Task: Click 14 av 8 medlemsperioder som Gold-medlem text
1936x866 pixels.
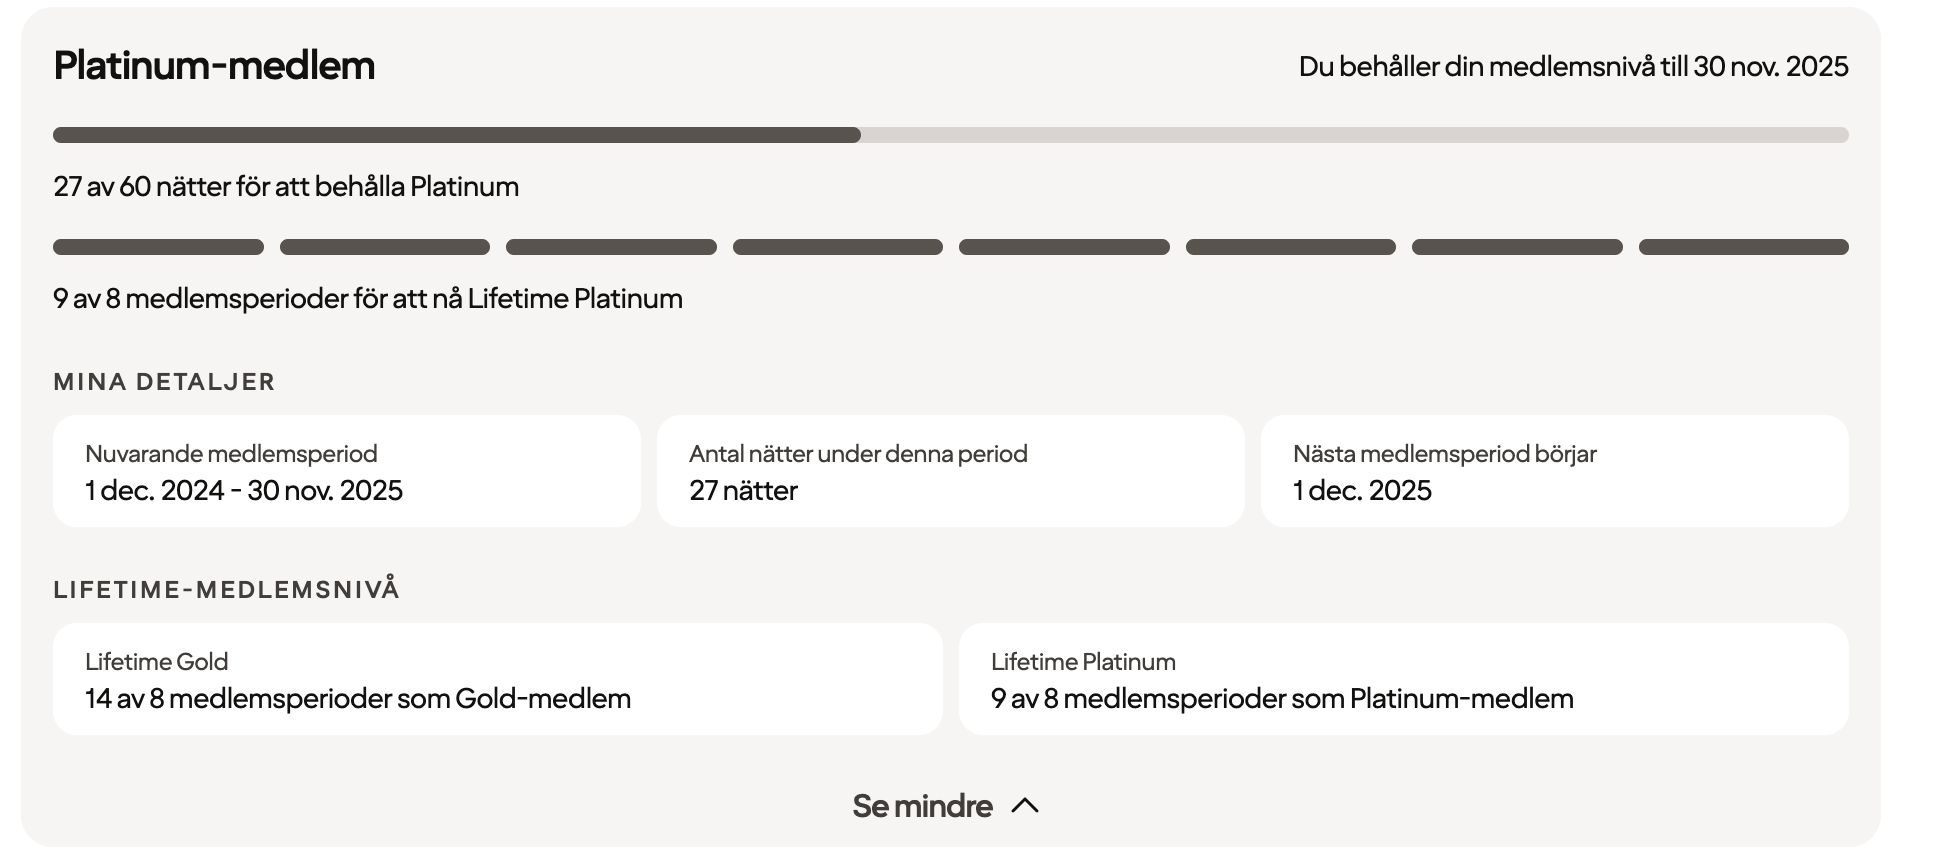Action: (358, 699)
